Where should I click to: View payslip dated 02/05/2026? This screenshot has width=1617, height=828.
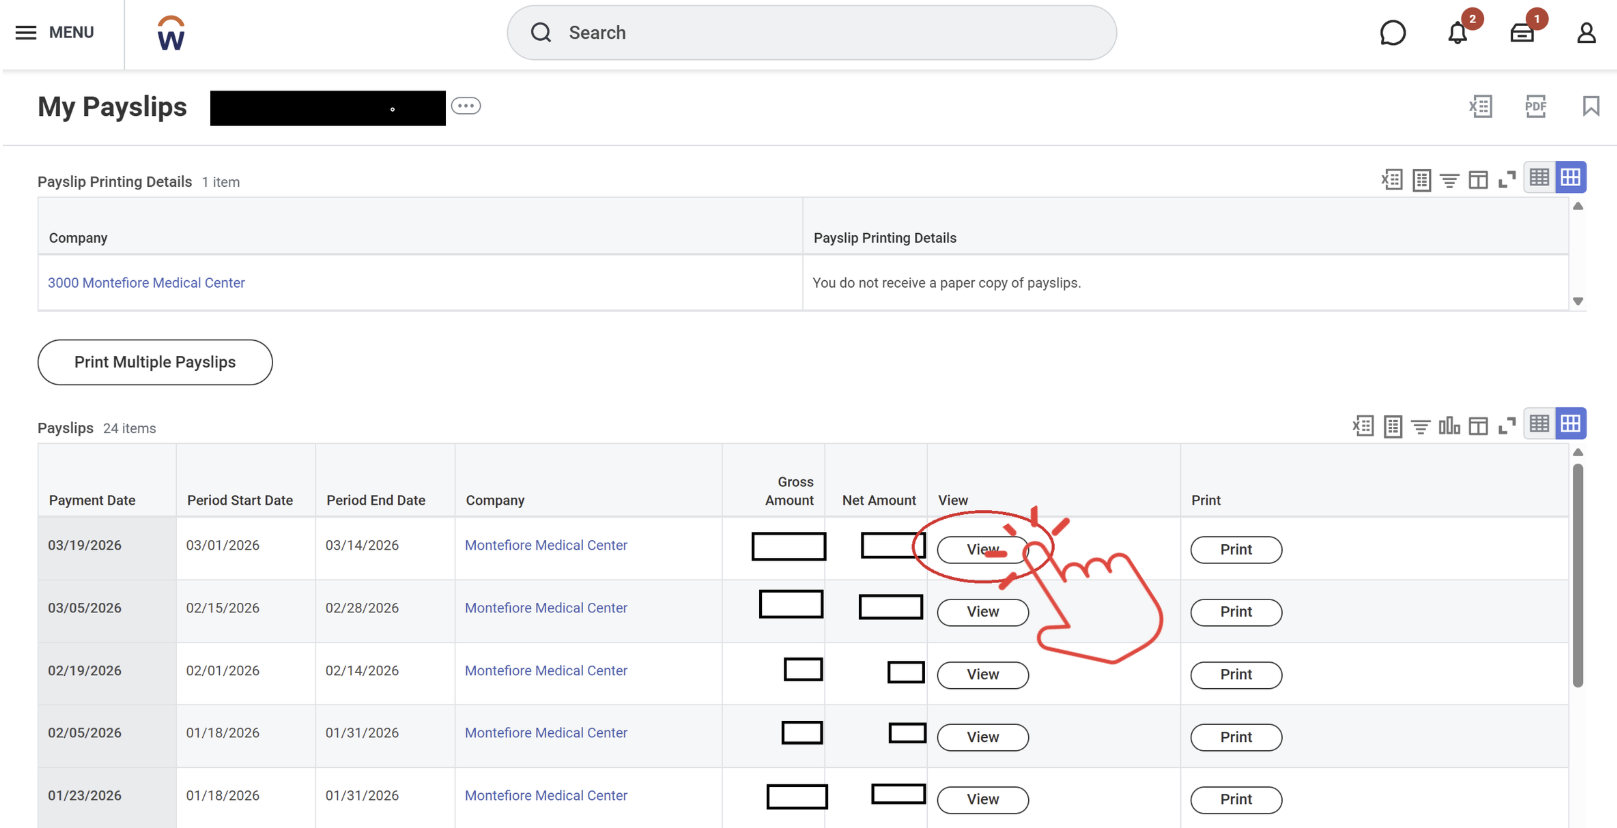pos(983,737)
